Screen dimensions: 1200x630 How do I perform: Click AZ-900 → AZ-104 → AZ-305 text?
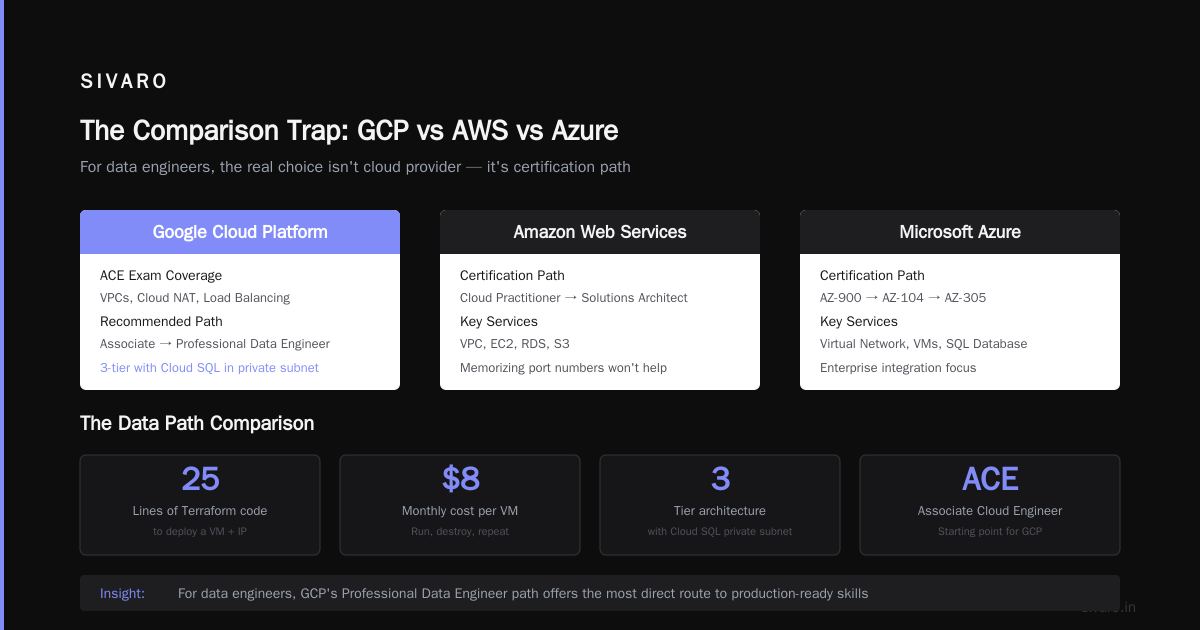coord(903,298)
